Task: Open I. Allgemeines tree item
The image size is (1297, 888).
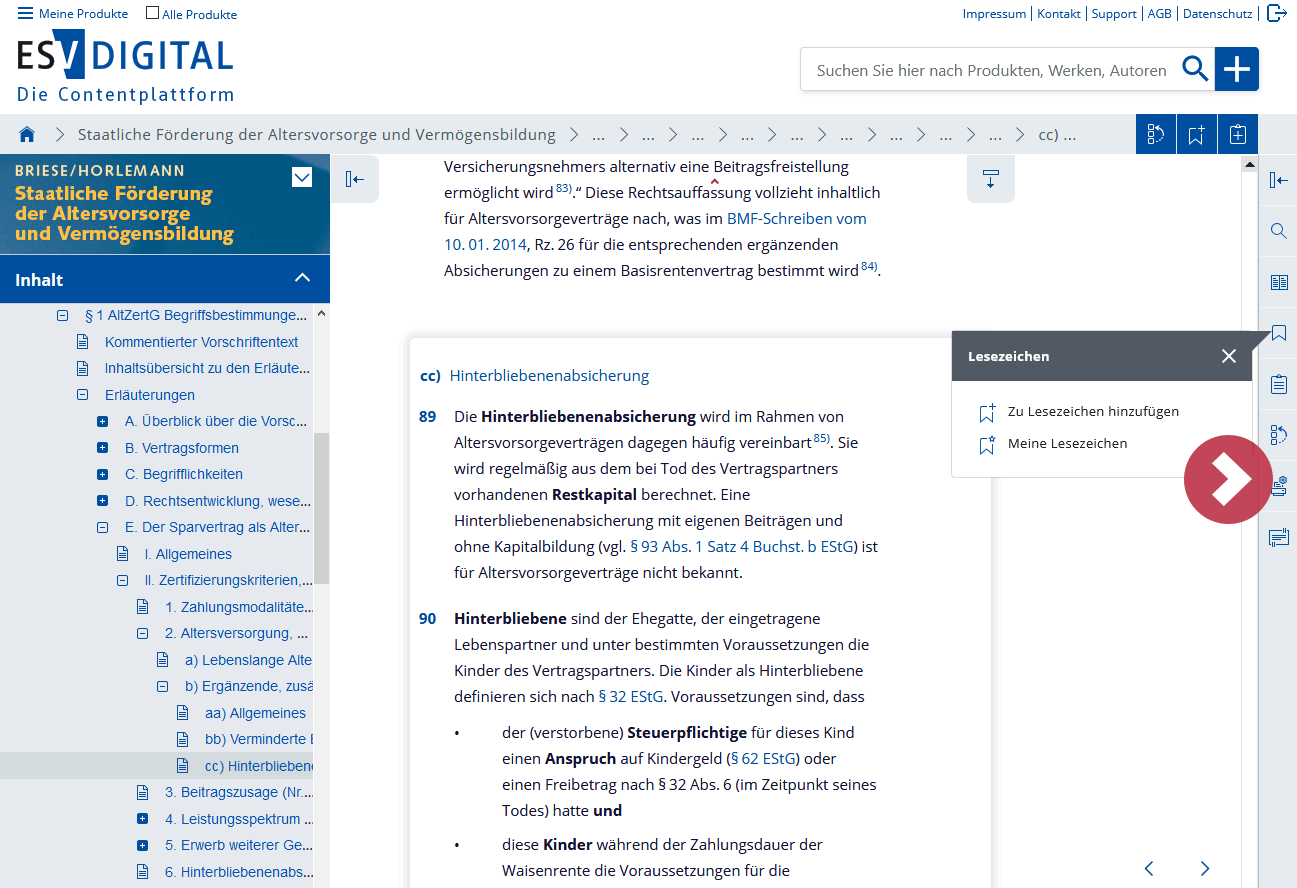Action: pos(188,554)
